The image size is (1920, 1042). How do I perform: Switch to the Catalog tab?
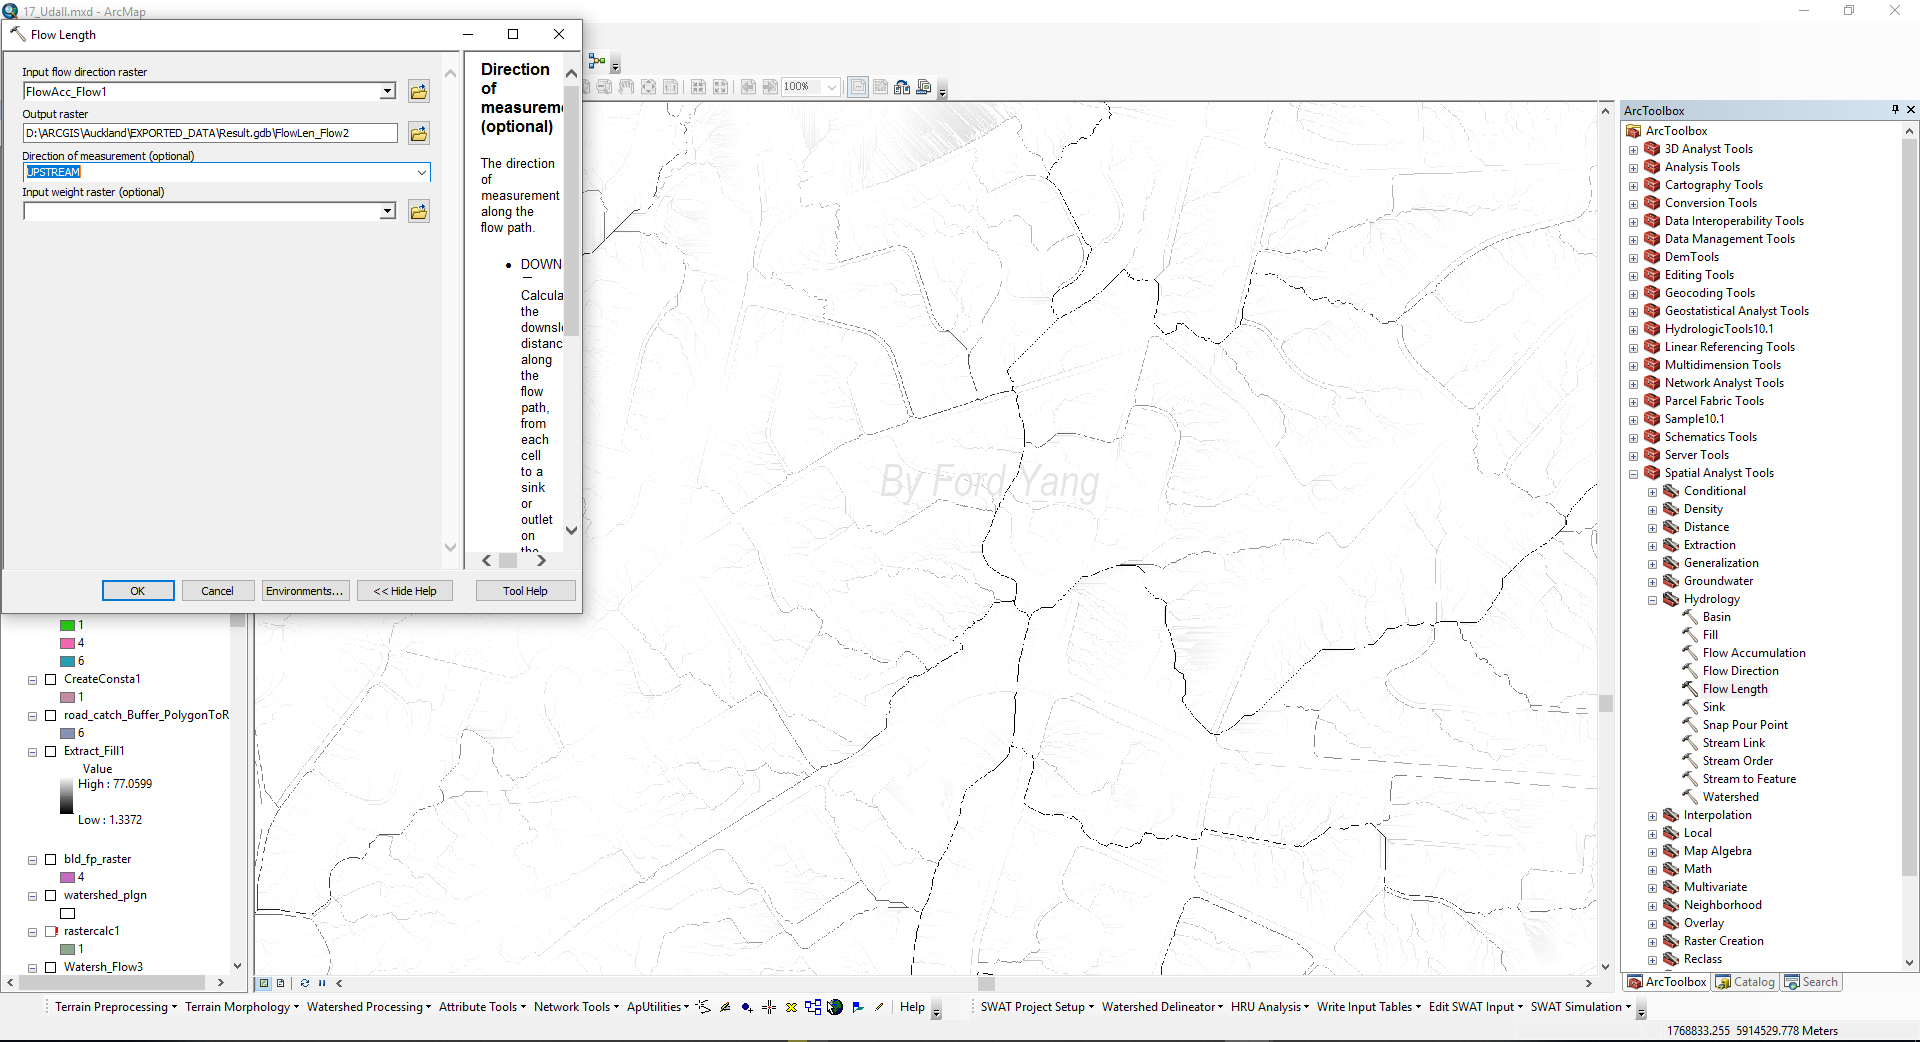1745,982
